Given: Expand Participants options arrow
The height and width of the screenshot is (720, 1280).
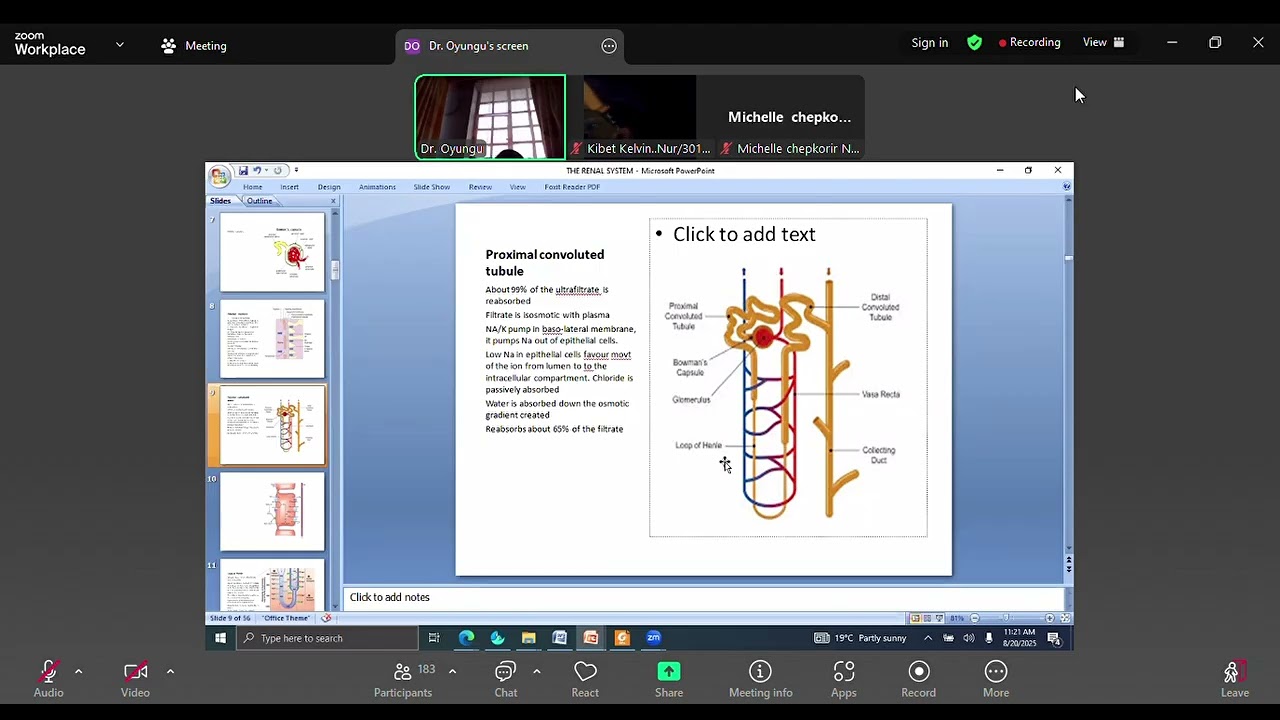Looking at the screenshot, I should point(452,671).
